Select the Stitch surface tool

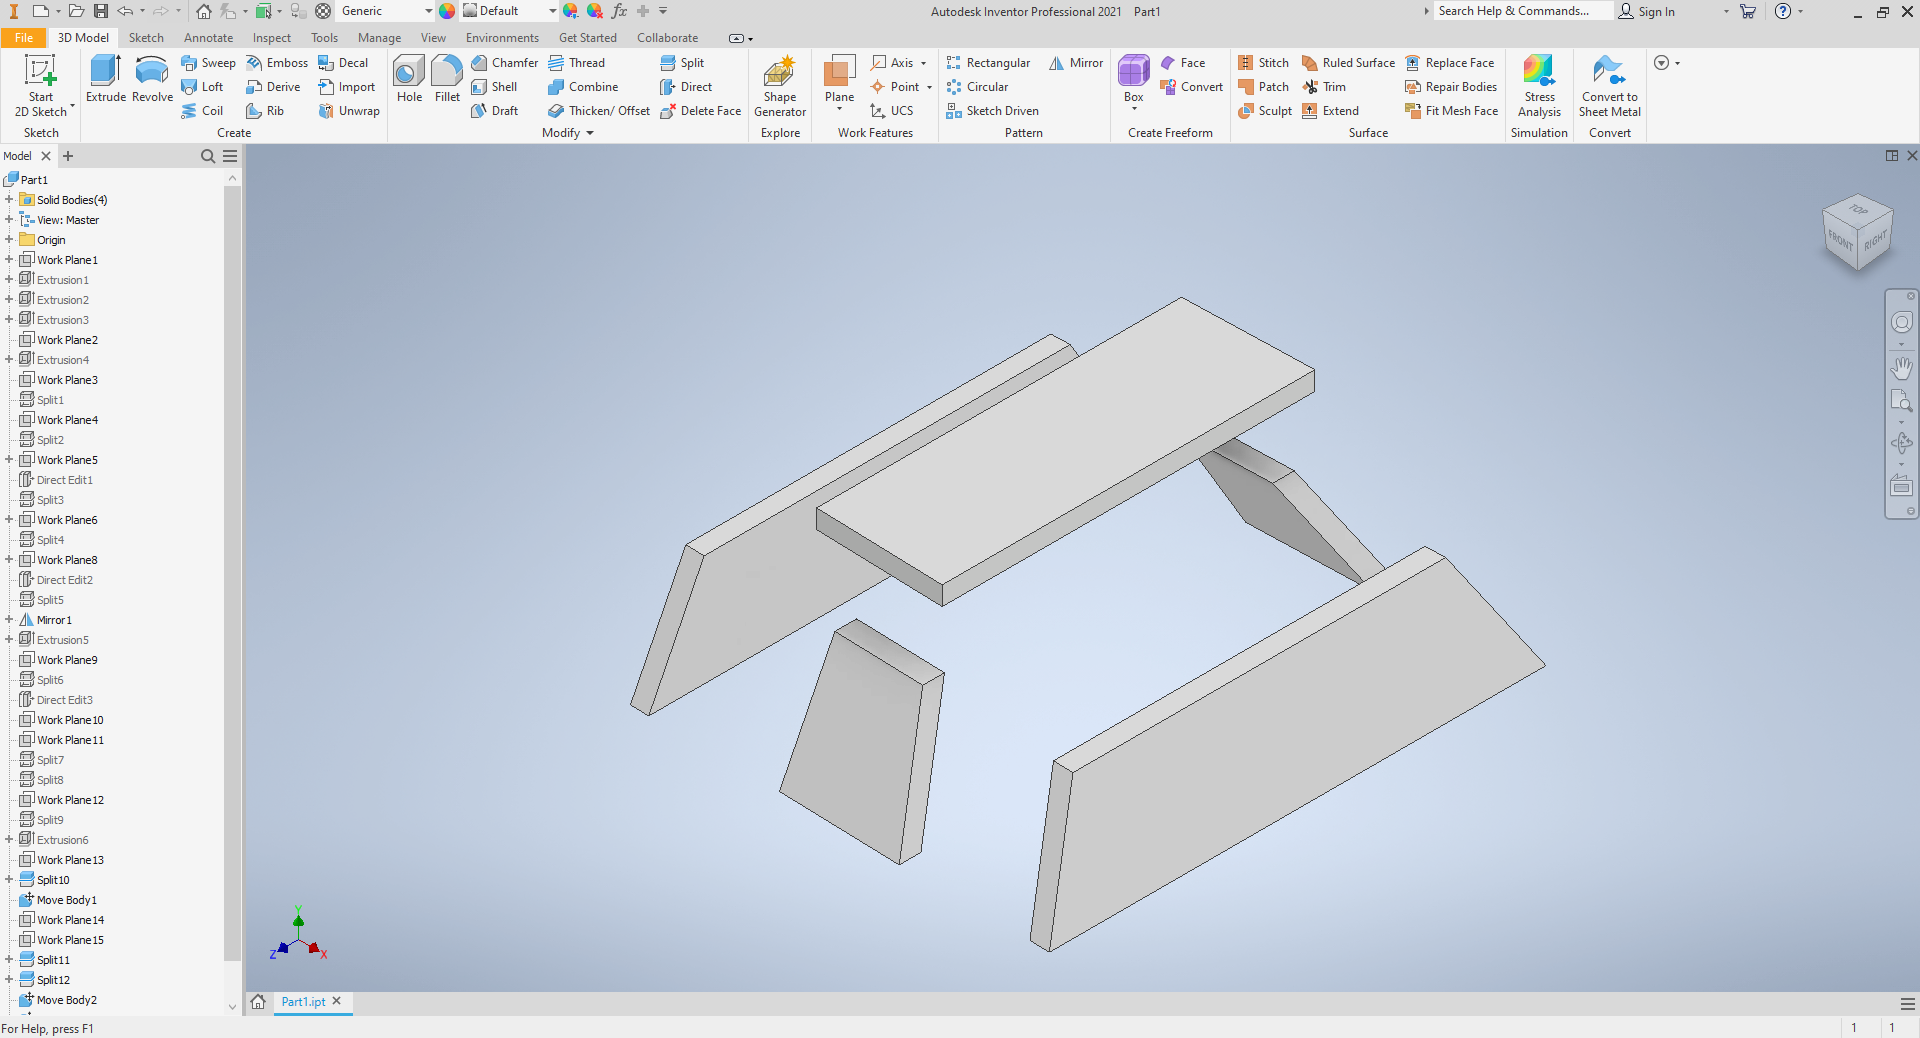pos(1263,63)
